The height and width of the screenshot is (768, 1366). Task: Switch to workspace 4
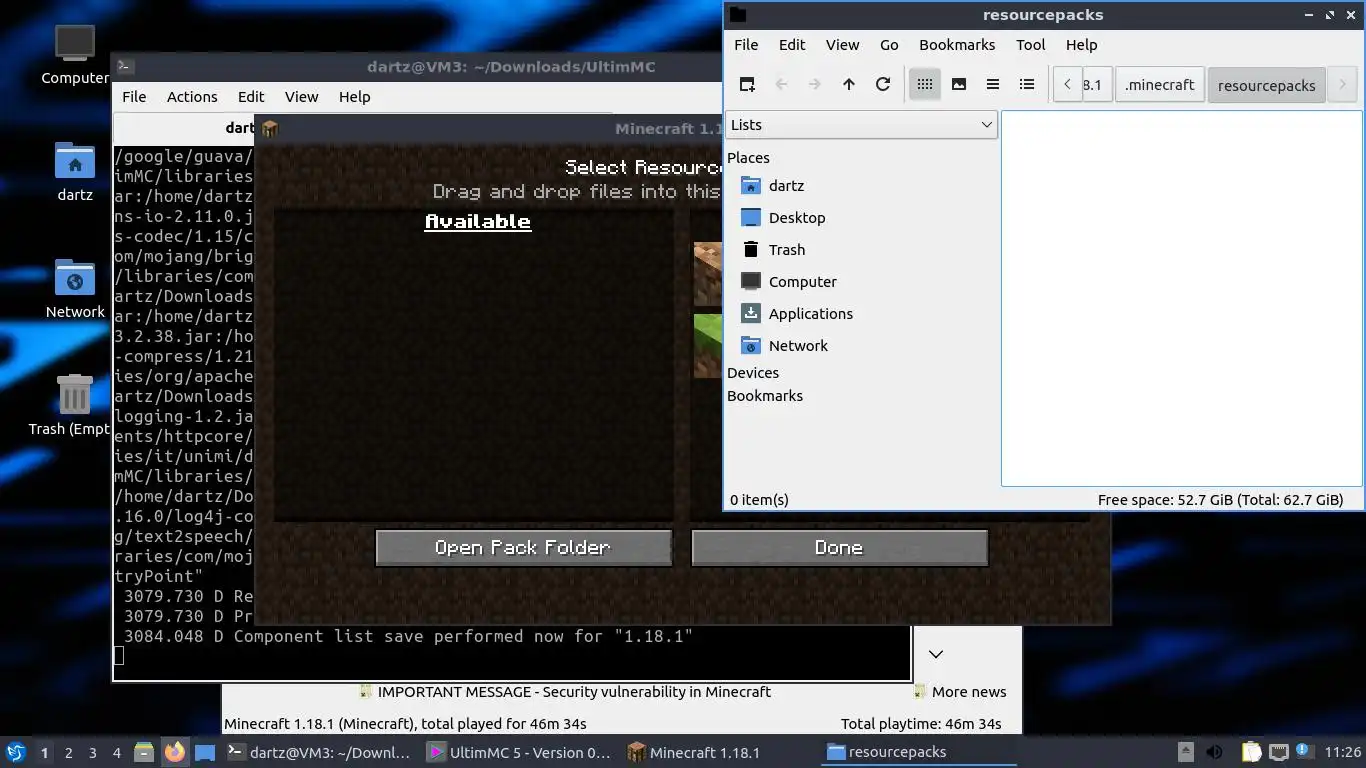(x=116, y=753)
